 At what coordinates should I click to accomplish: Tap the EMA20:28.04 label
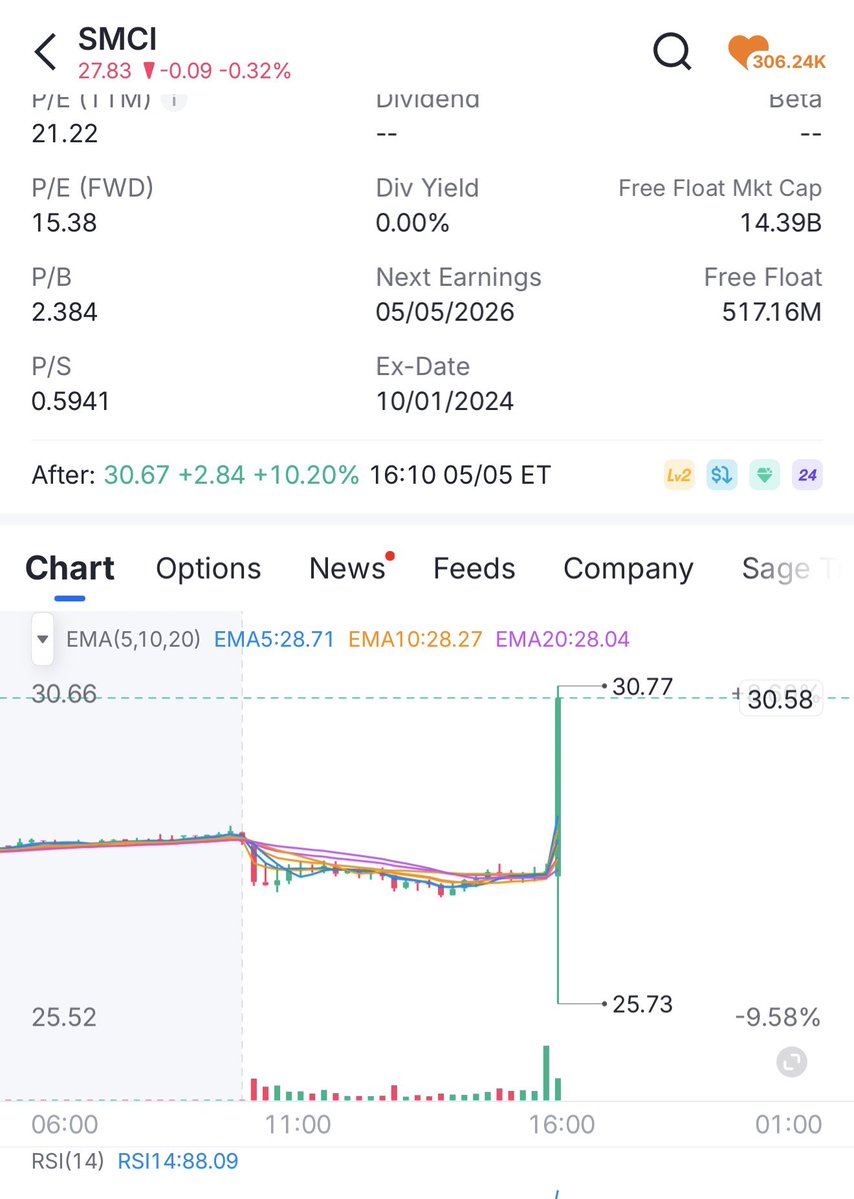562,638
